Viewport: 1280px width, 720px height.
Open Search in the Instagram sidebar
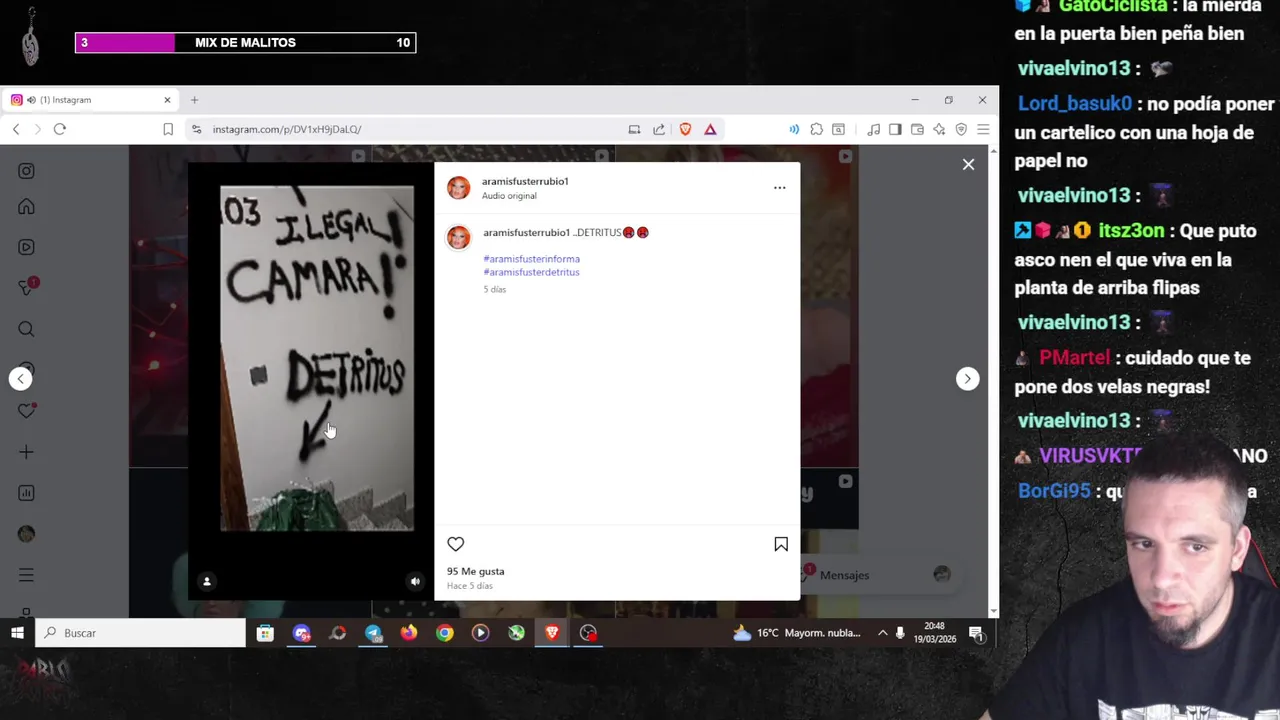pyautogui.click(x=26, y=329)
